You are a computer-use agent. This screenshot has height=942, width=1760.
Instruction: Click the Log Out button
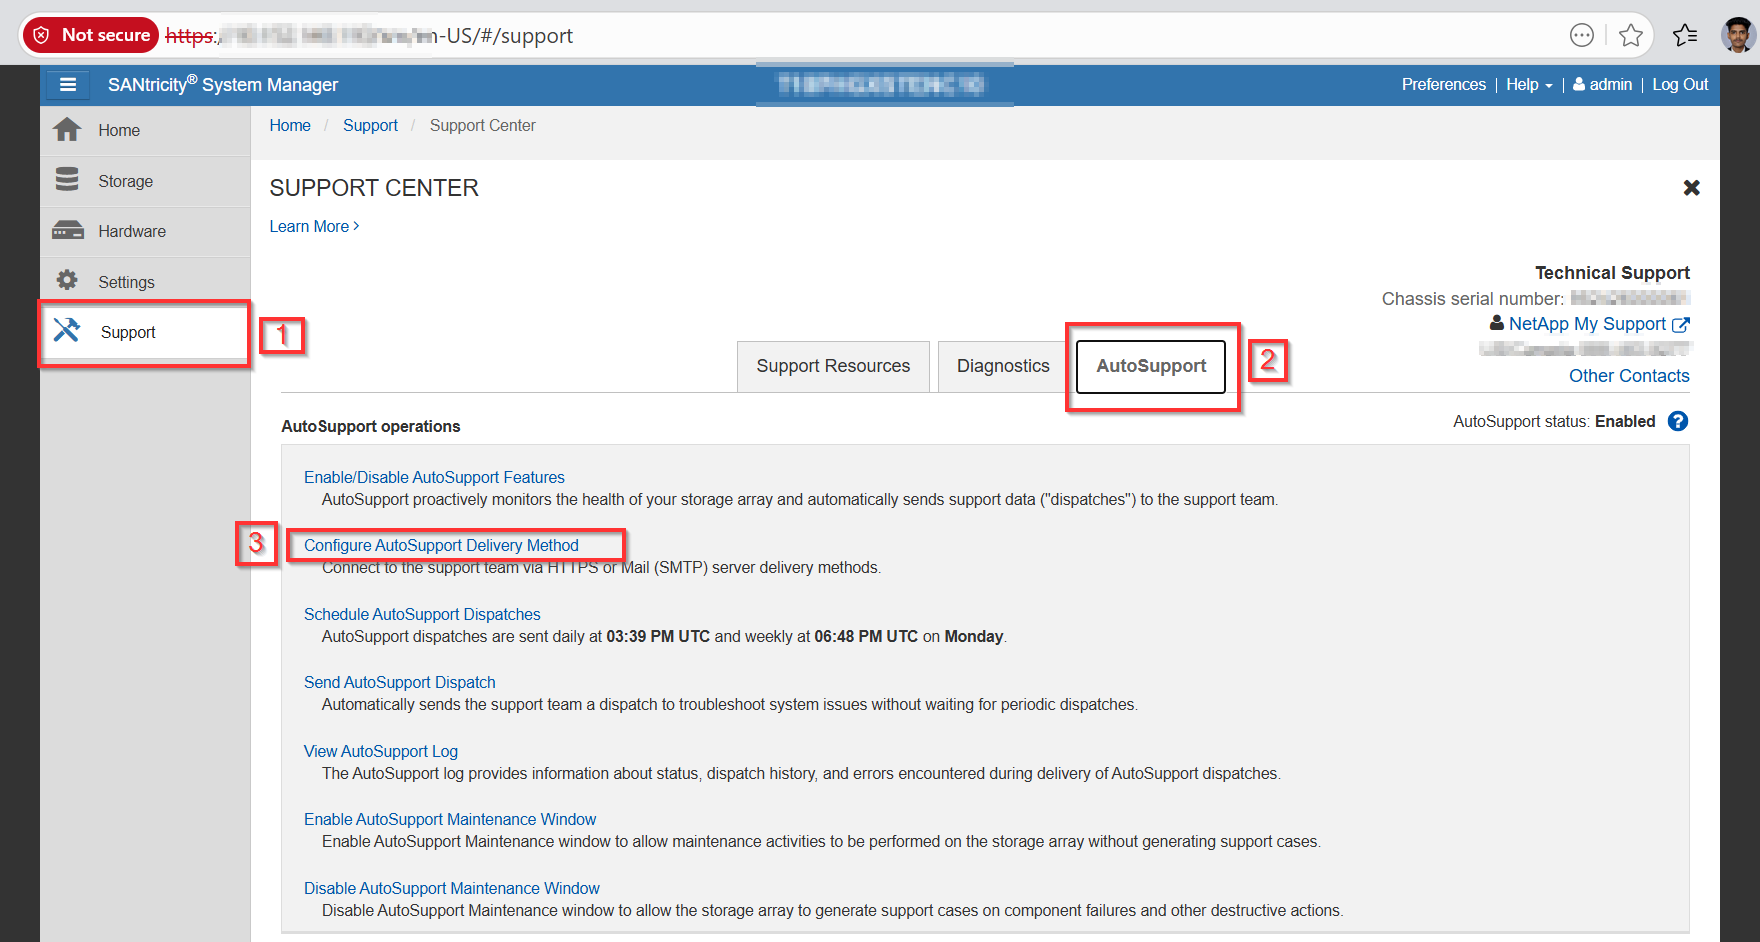pos(1679,85)
